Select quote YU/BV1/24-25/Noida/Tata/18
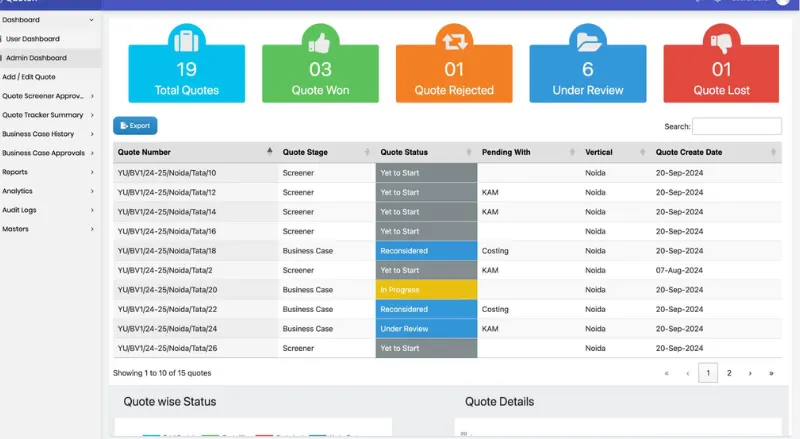The height and width of the screenshot is (439, 800). click(167, 251)
